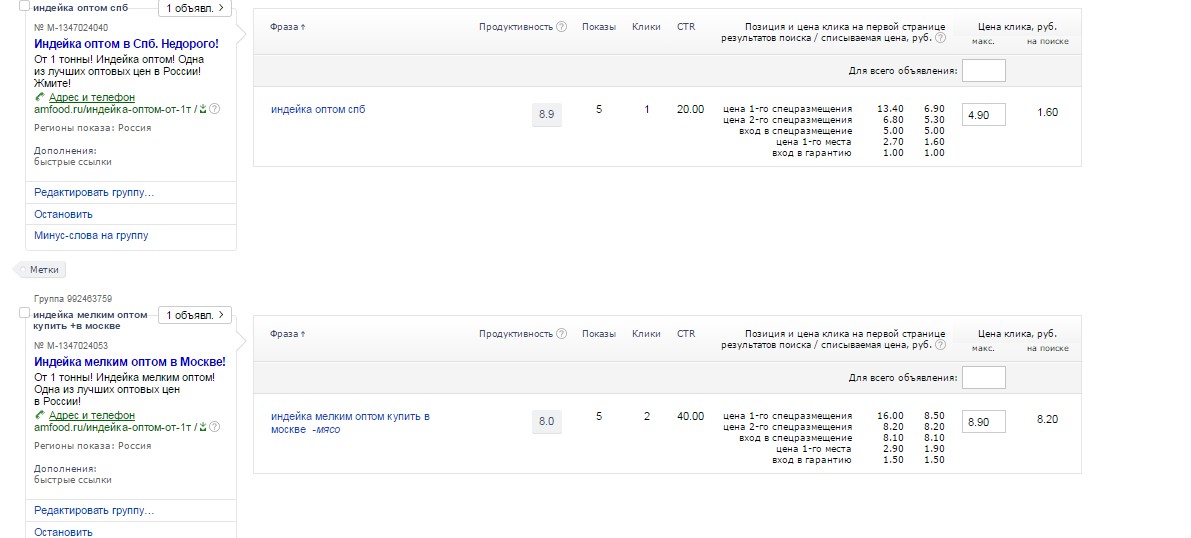Click the empty «Для всего объявления» field in the second table
Viewport: 1191px width, 538px height.
(983, 378)
